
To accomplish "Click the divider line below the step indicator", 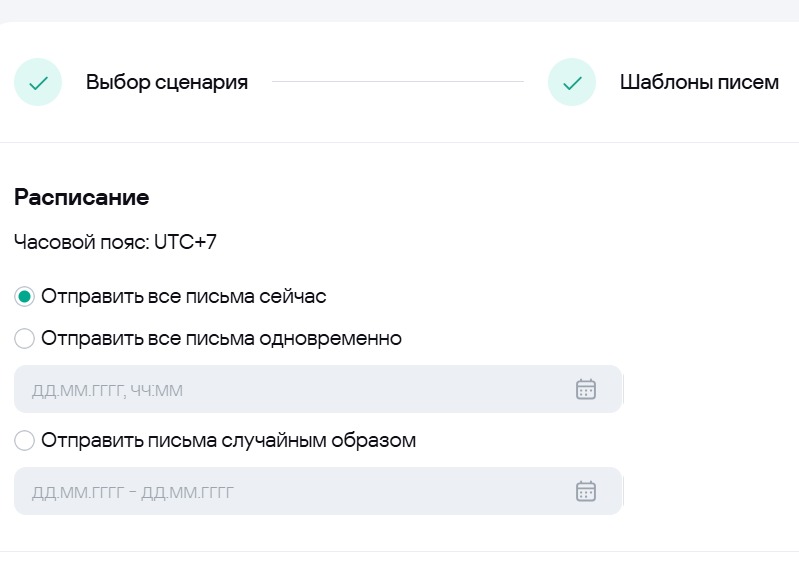I will pos(400,143).
